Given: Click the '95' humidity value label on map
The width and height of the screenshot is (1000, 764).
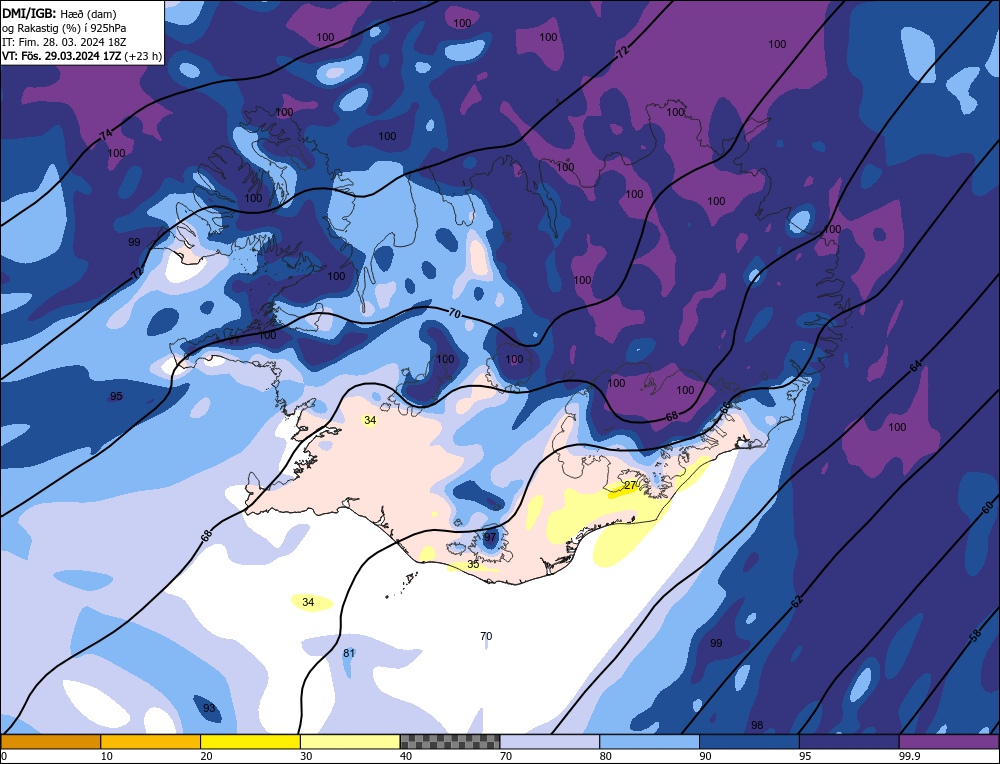Looking at the screenshot, I should (116, 396).
